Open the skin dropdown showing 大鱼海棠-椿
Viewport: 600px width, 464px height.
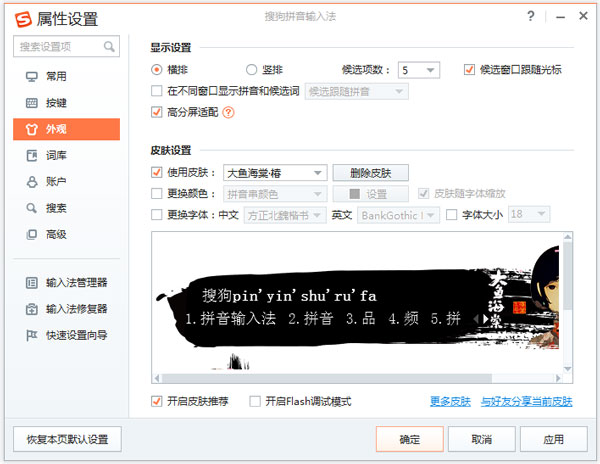coord(275,173)
